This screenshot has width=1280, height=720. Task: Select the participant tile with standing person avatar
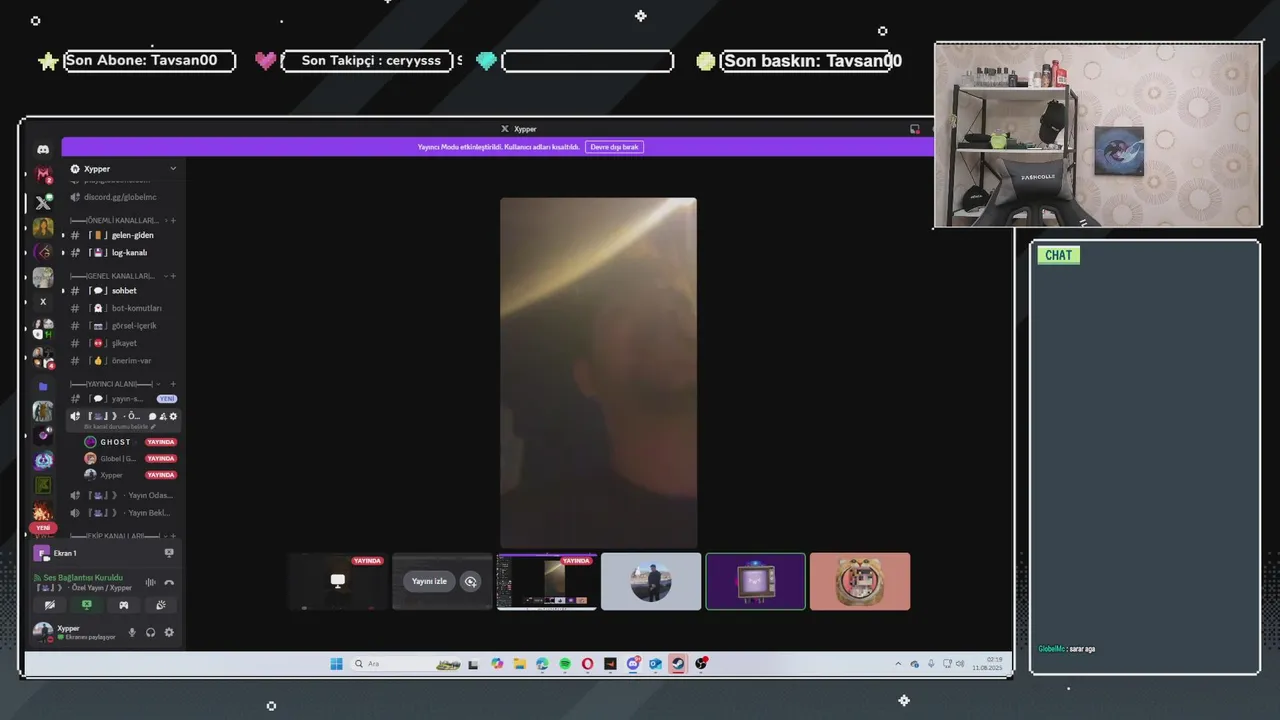coord(651,581)
